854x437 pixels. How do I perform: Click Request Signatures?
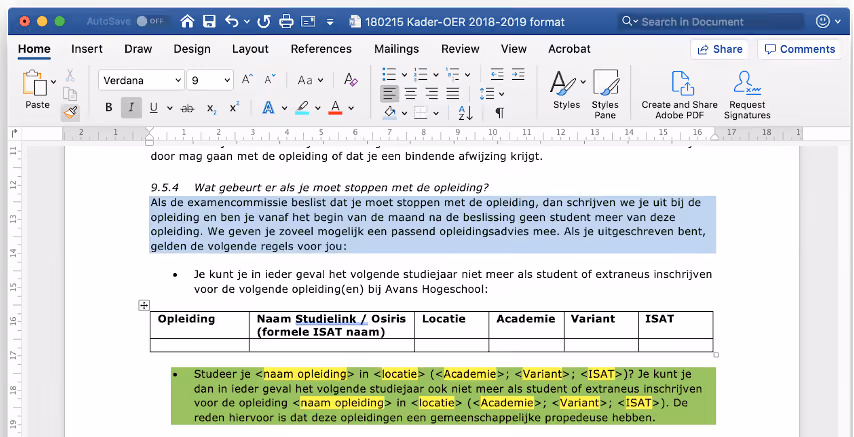click(x=747, y=95)
